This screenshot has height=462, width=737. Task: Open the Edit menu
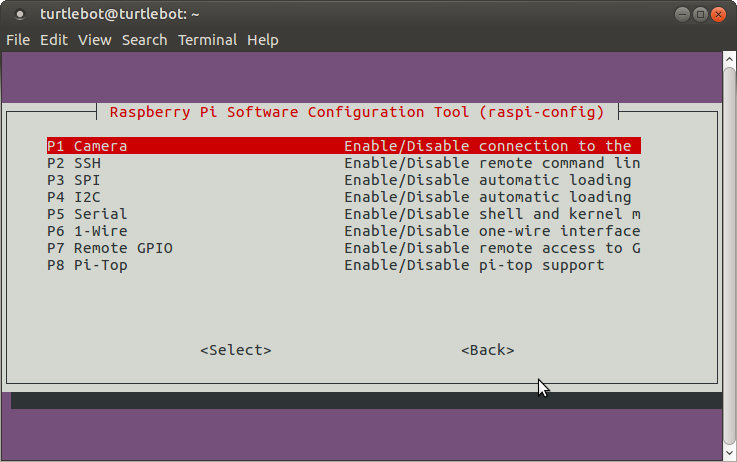point(53,40)
